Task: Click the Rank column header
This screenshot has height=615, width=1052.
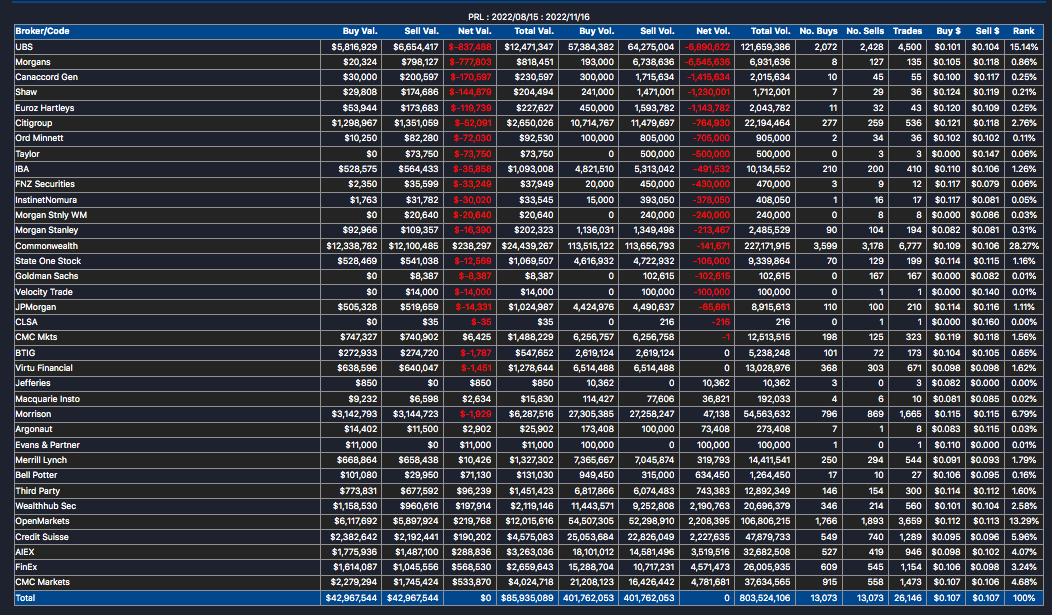Action: click(1023, 31)
